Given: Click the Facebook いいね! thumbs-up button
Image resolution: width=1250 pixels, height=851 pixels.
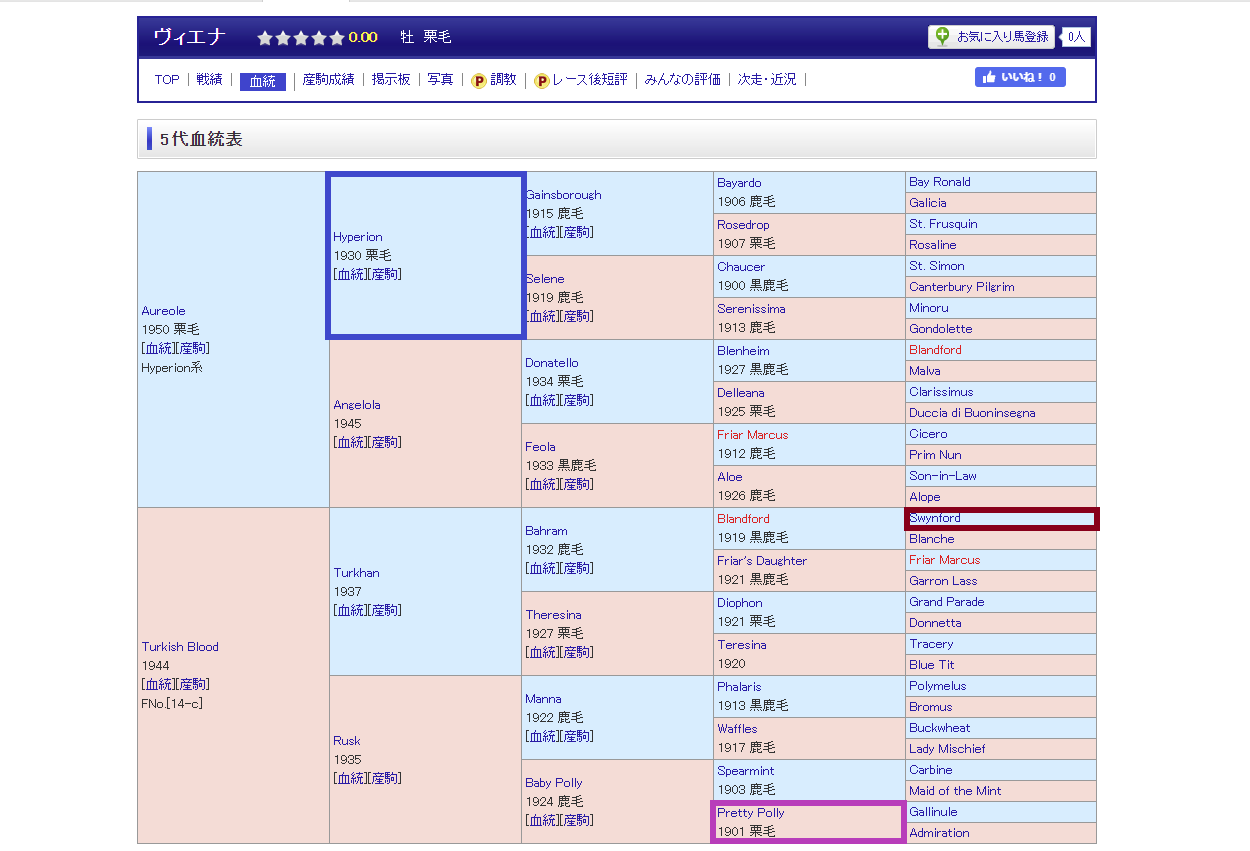Looking at the screenshot, I should click(1020, 77).
